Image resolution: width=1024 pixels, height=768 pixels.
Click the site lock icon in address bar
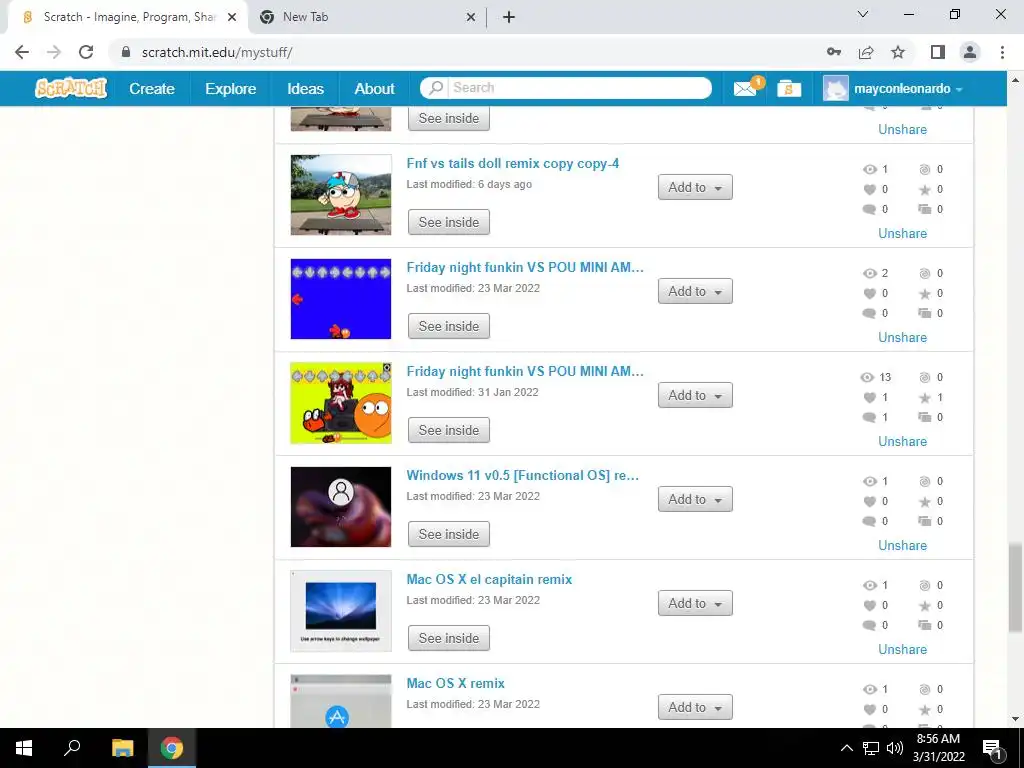point(126,52)
